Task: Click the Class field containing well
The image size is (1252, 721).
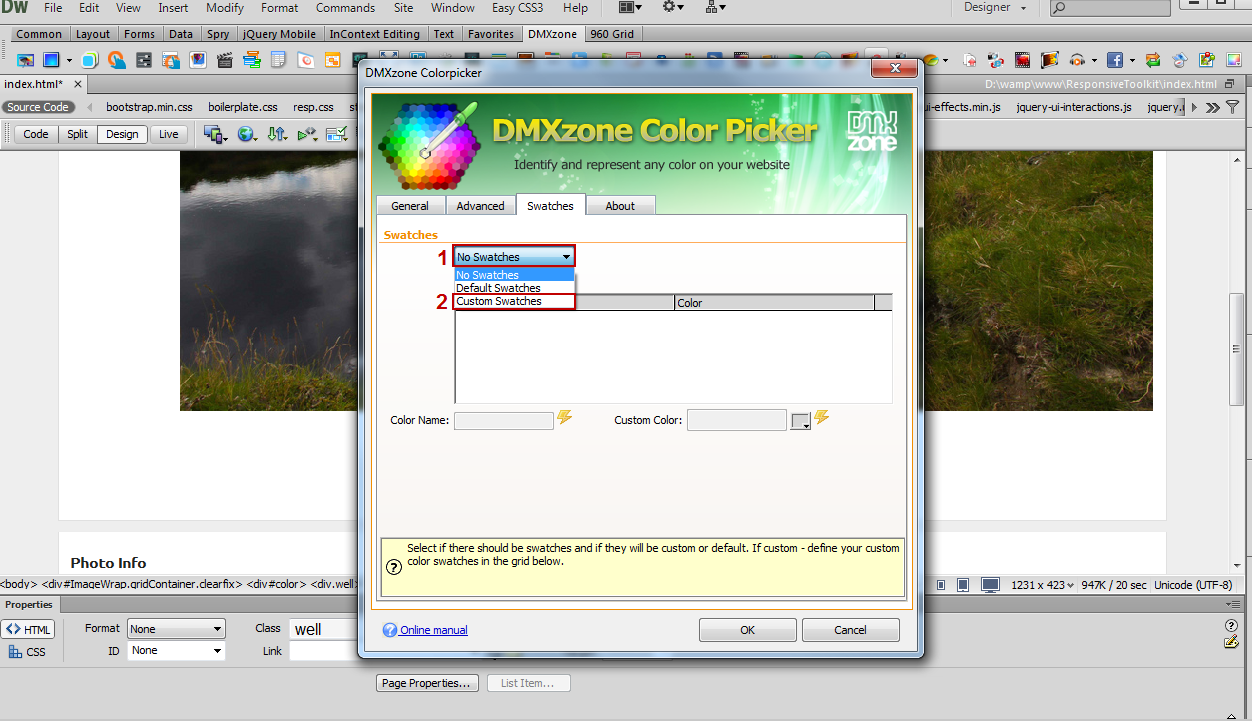Action: 323,629
